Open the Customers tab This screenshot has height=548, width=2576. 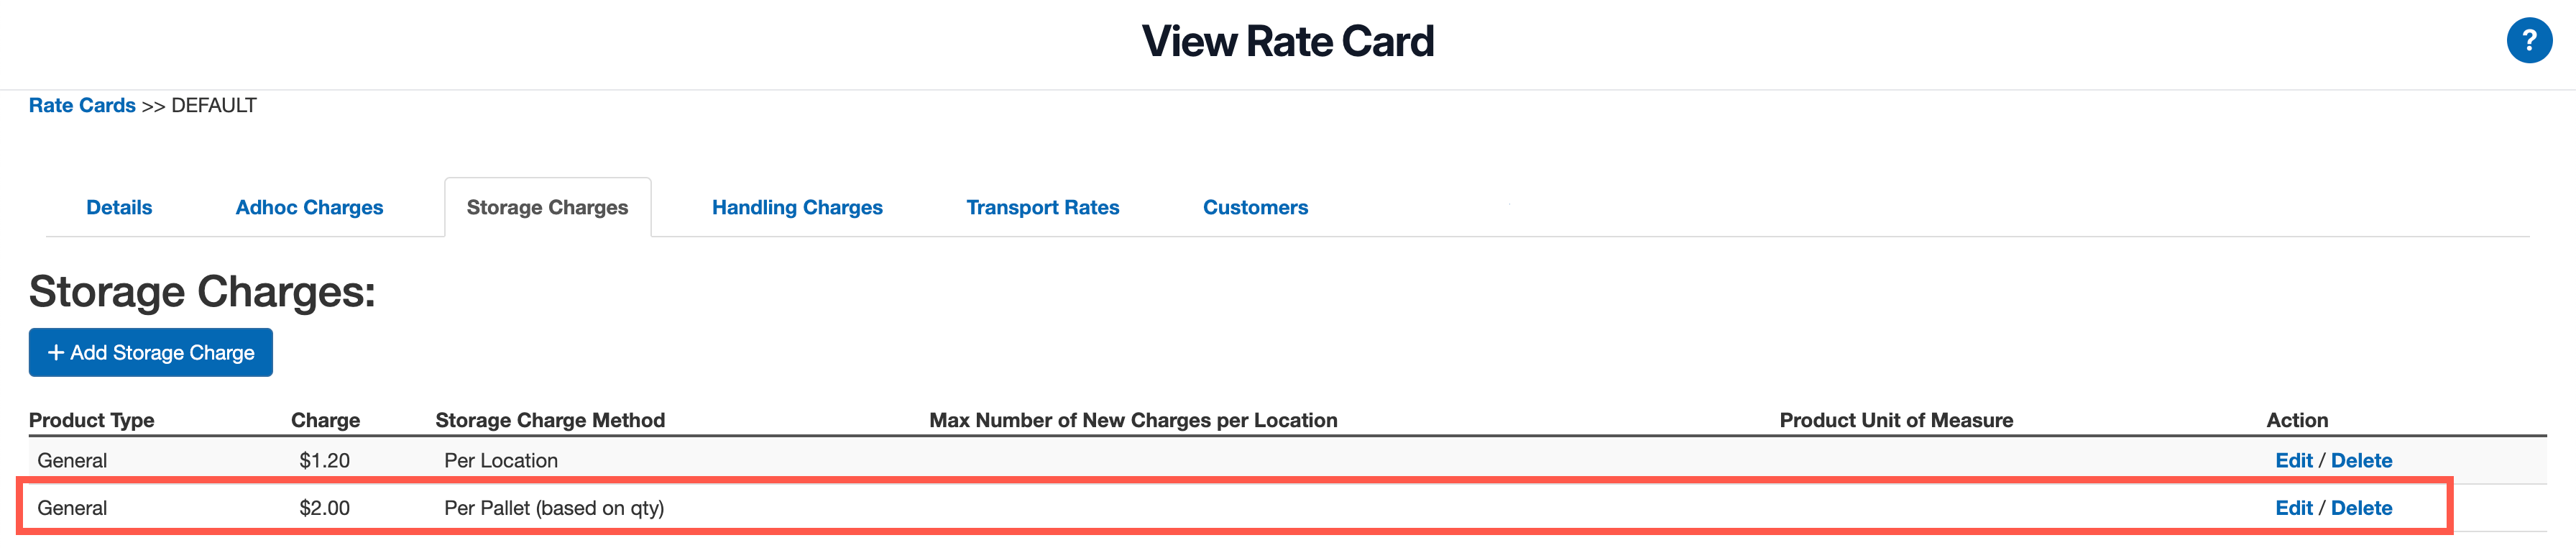point(1255,207)
